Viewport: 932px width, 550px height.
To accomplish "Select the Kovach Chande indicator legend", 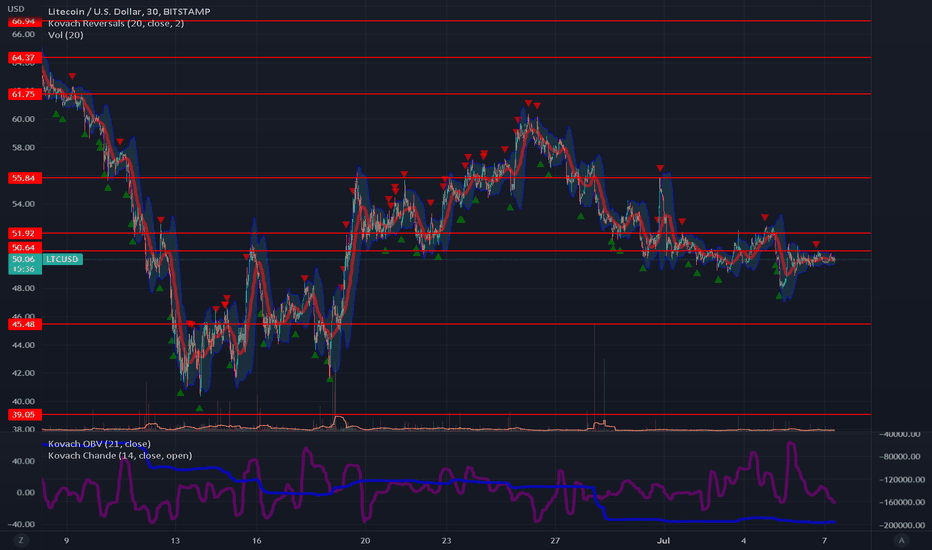I will (120, 455).
